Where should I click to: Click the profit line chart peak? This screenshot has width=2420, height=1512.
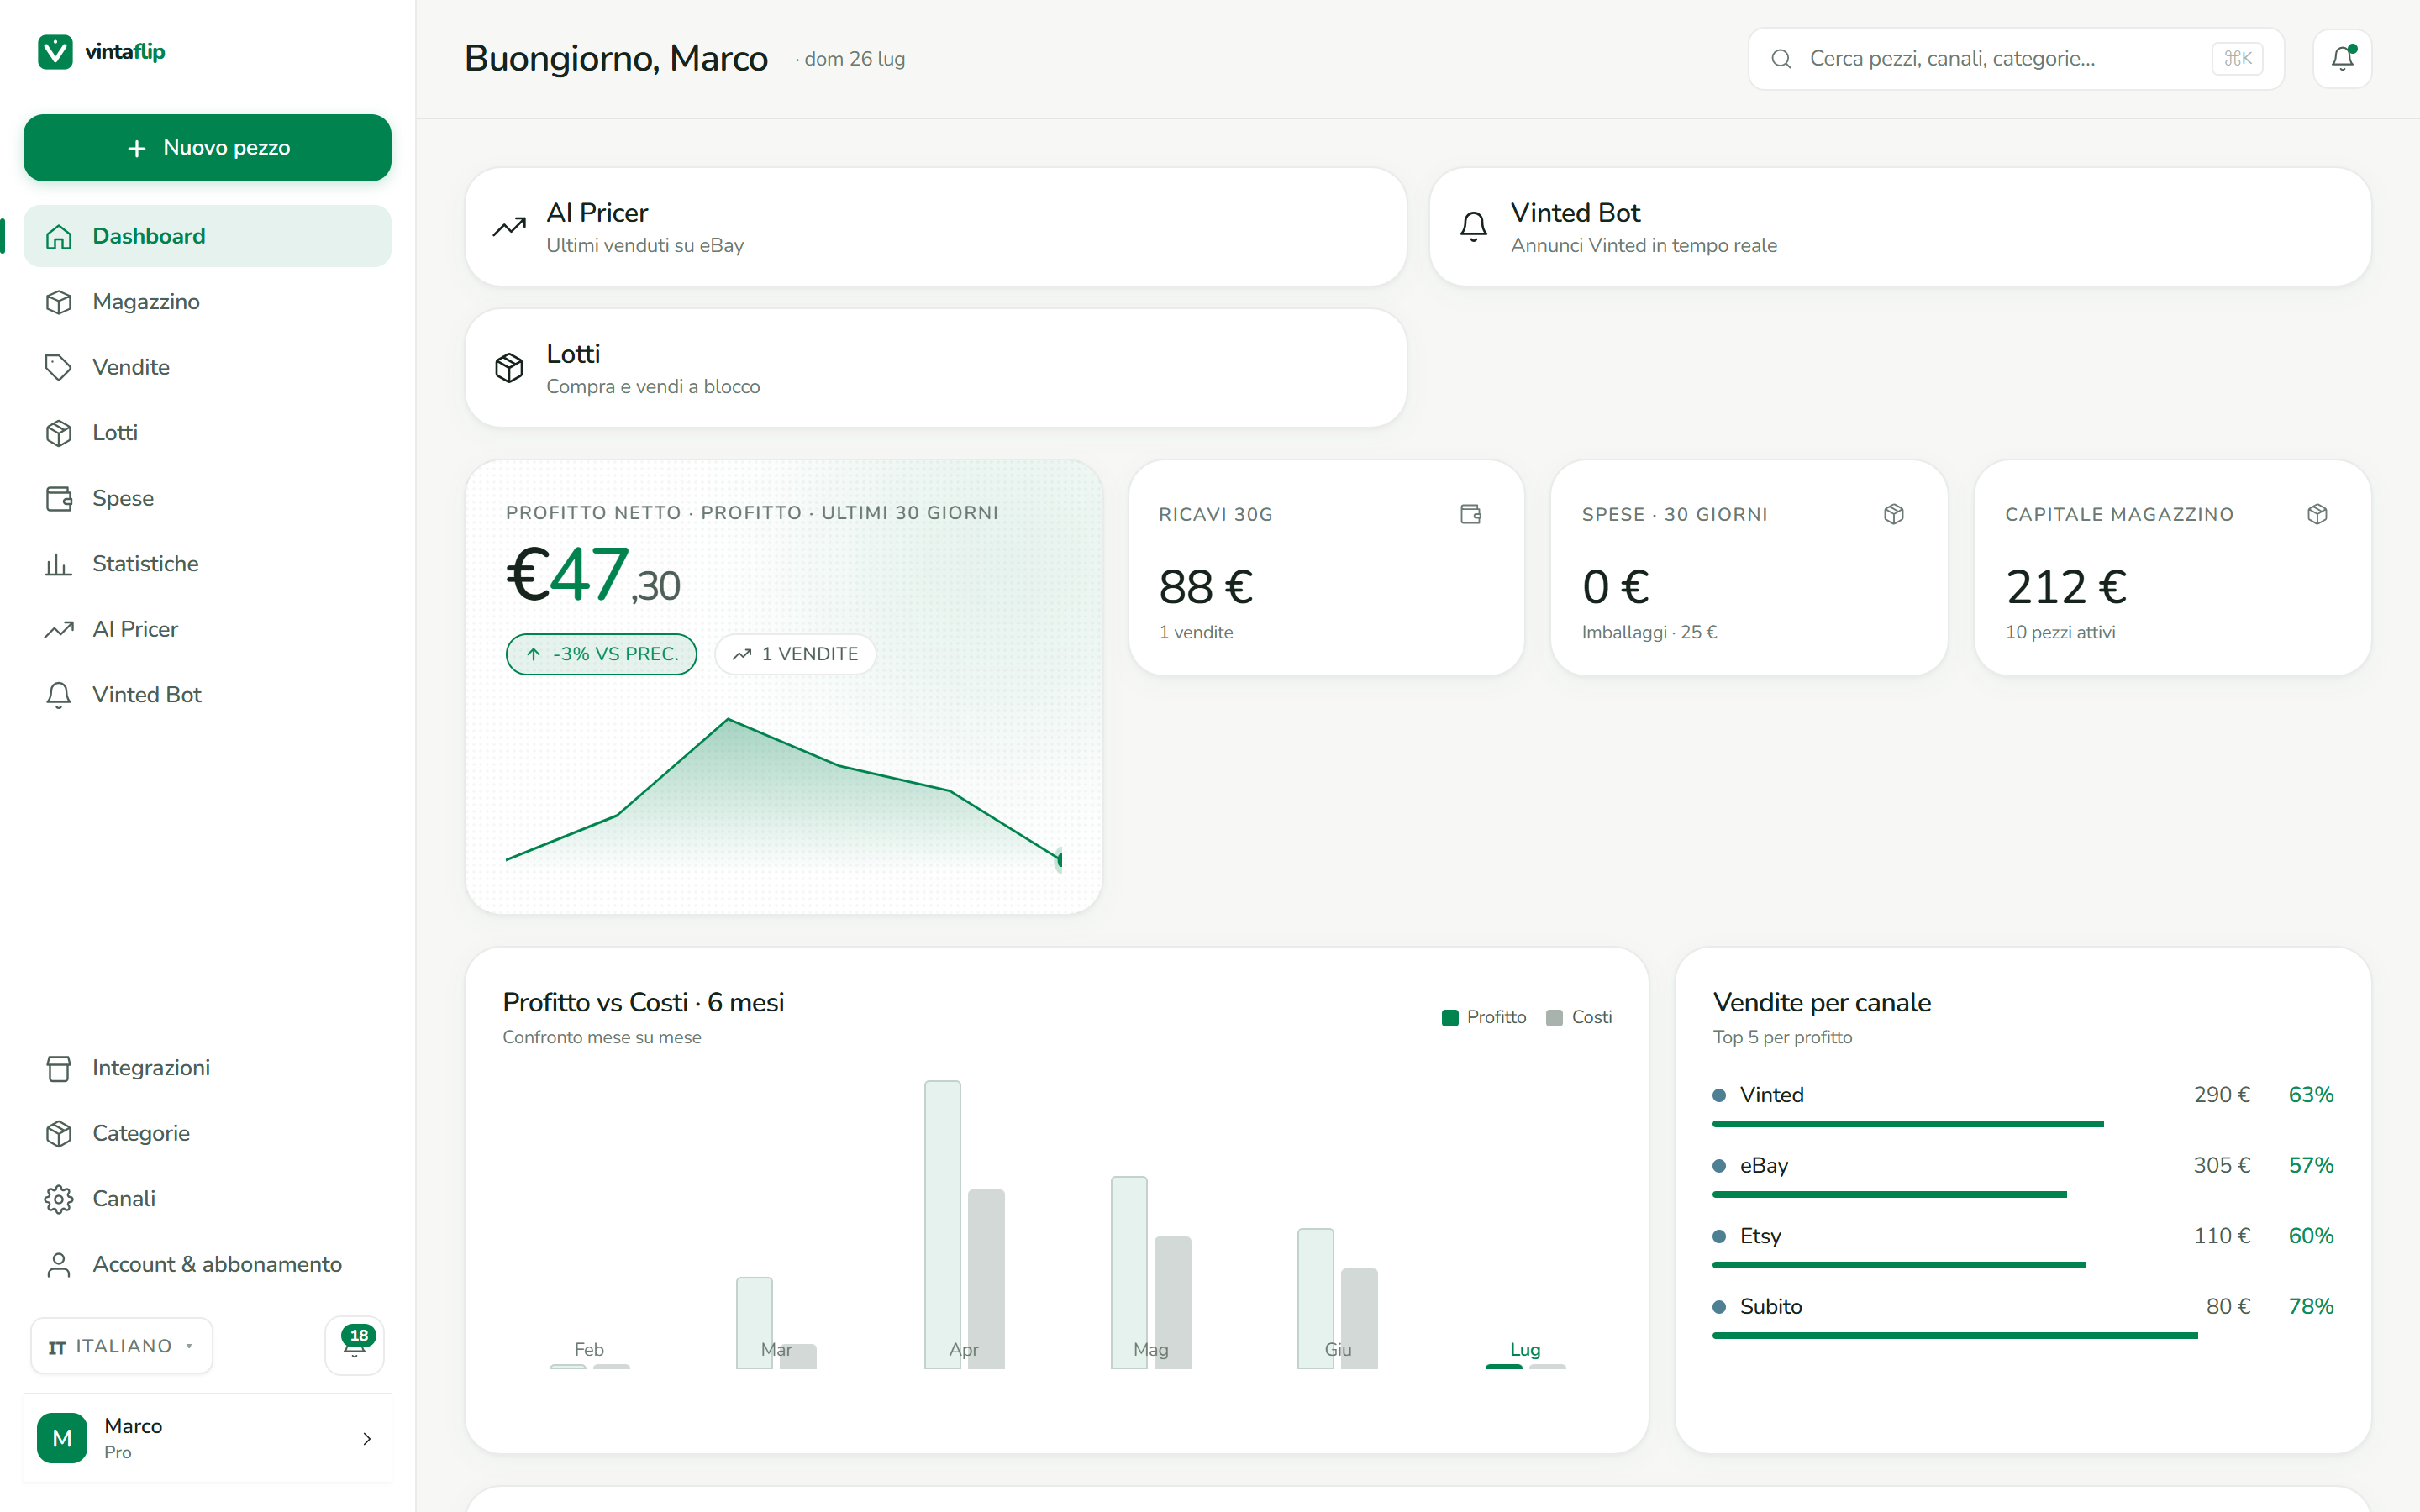coord(728,719)
